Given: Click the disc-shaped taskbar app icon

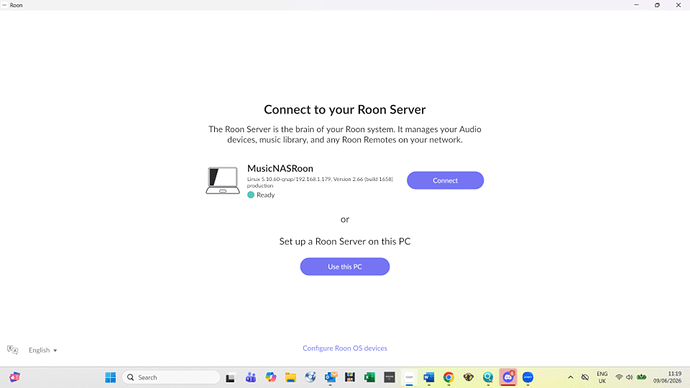Looking at the screenshot, I should click(x=310, y=377).
